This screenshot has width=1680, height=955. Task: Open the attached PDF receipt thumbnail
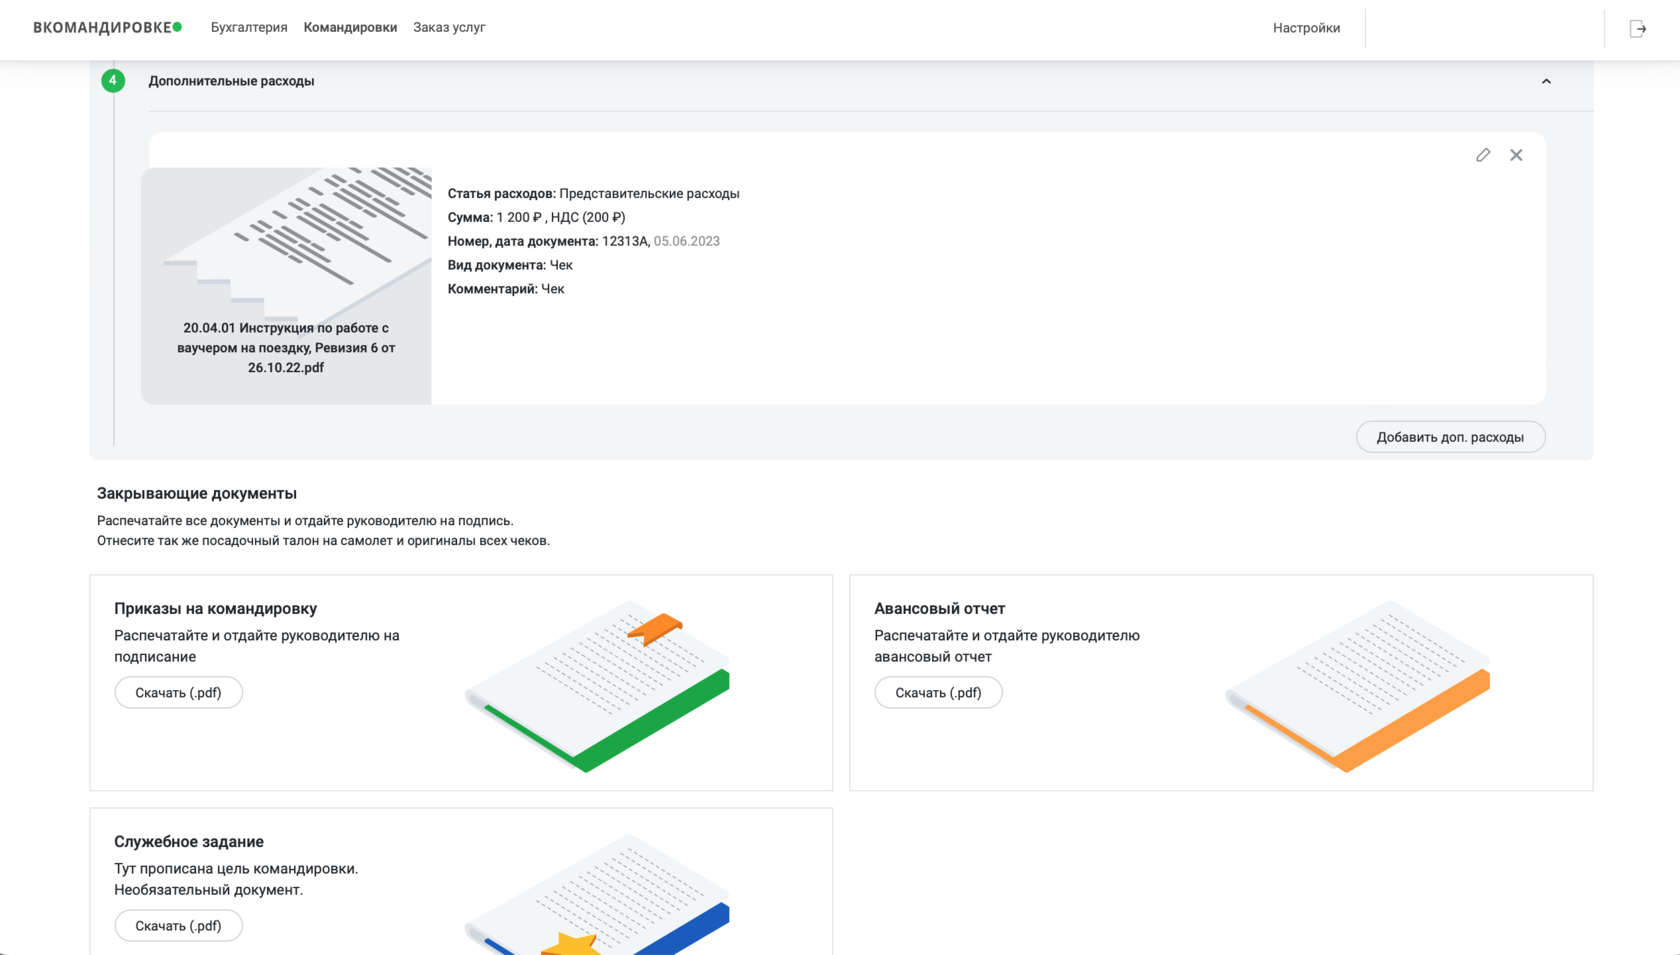pos(286,285)
